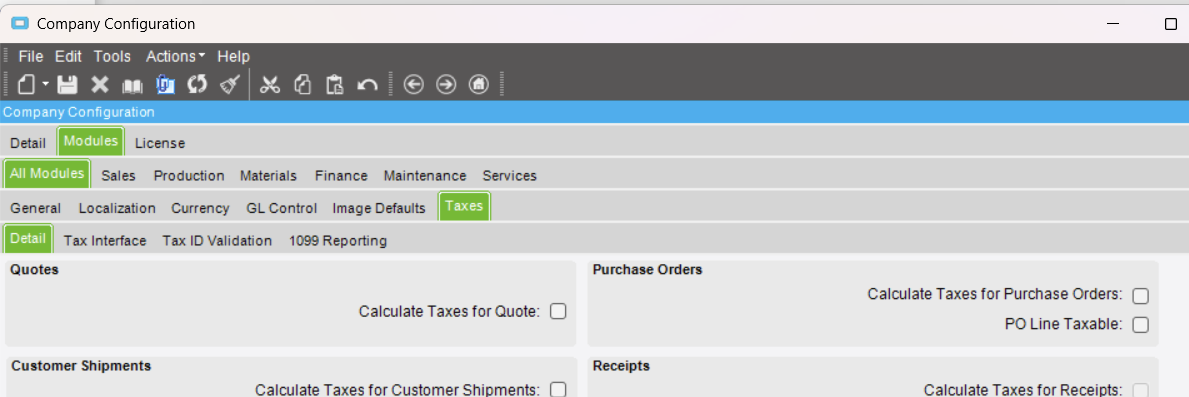Click the Home icon in the toolbar
This screenshot has height=397, width=1189.
479,84
